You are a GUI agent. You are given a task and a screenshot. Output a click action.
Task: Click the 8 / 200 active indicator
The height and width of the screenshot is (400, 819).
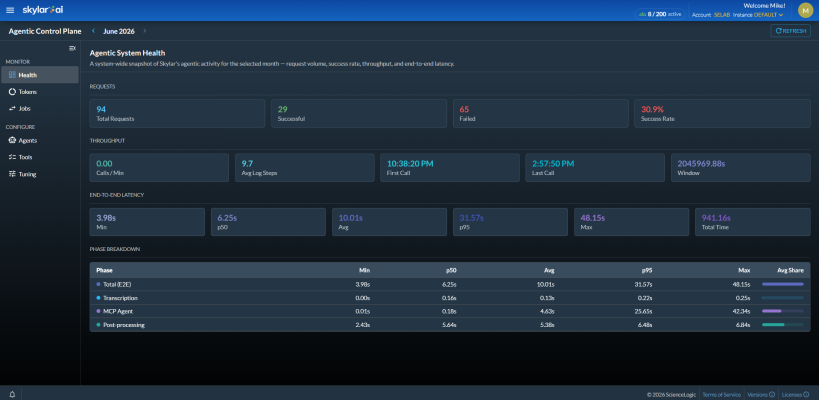coord(661,14)
